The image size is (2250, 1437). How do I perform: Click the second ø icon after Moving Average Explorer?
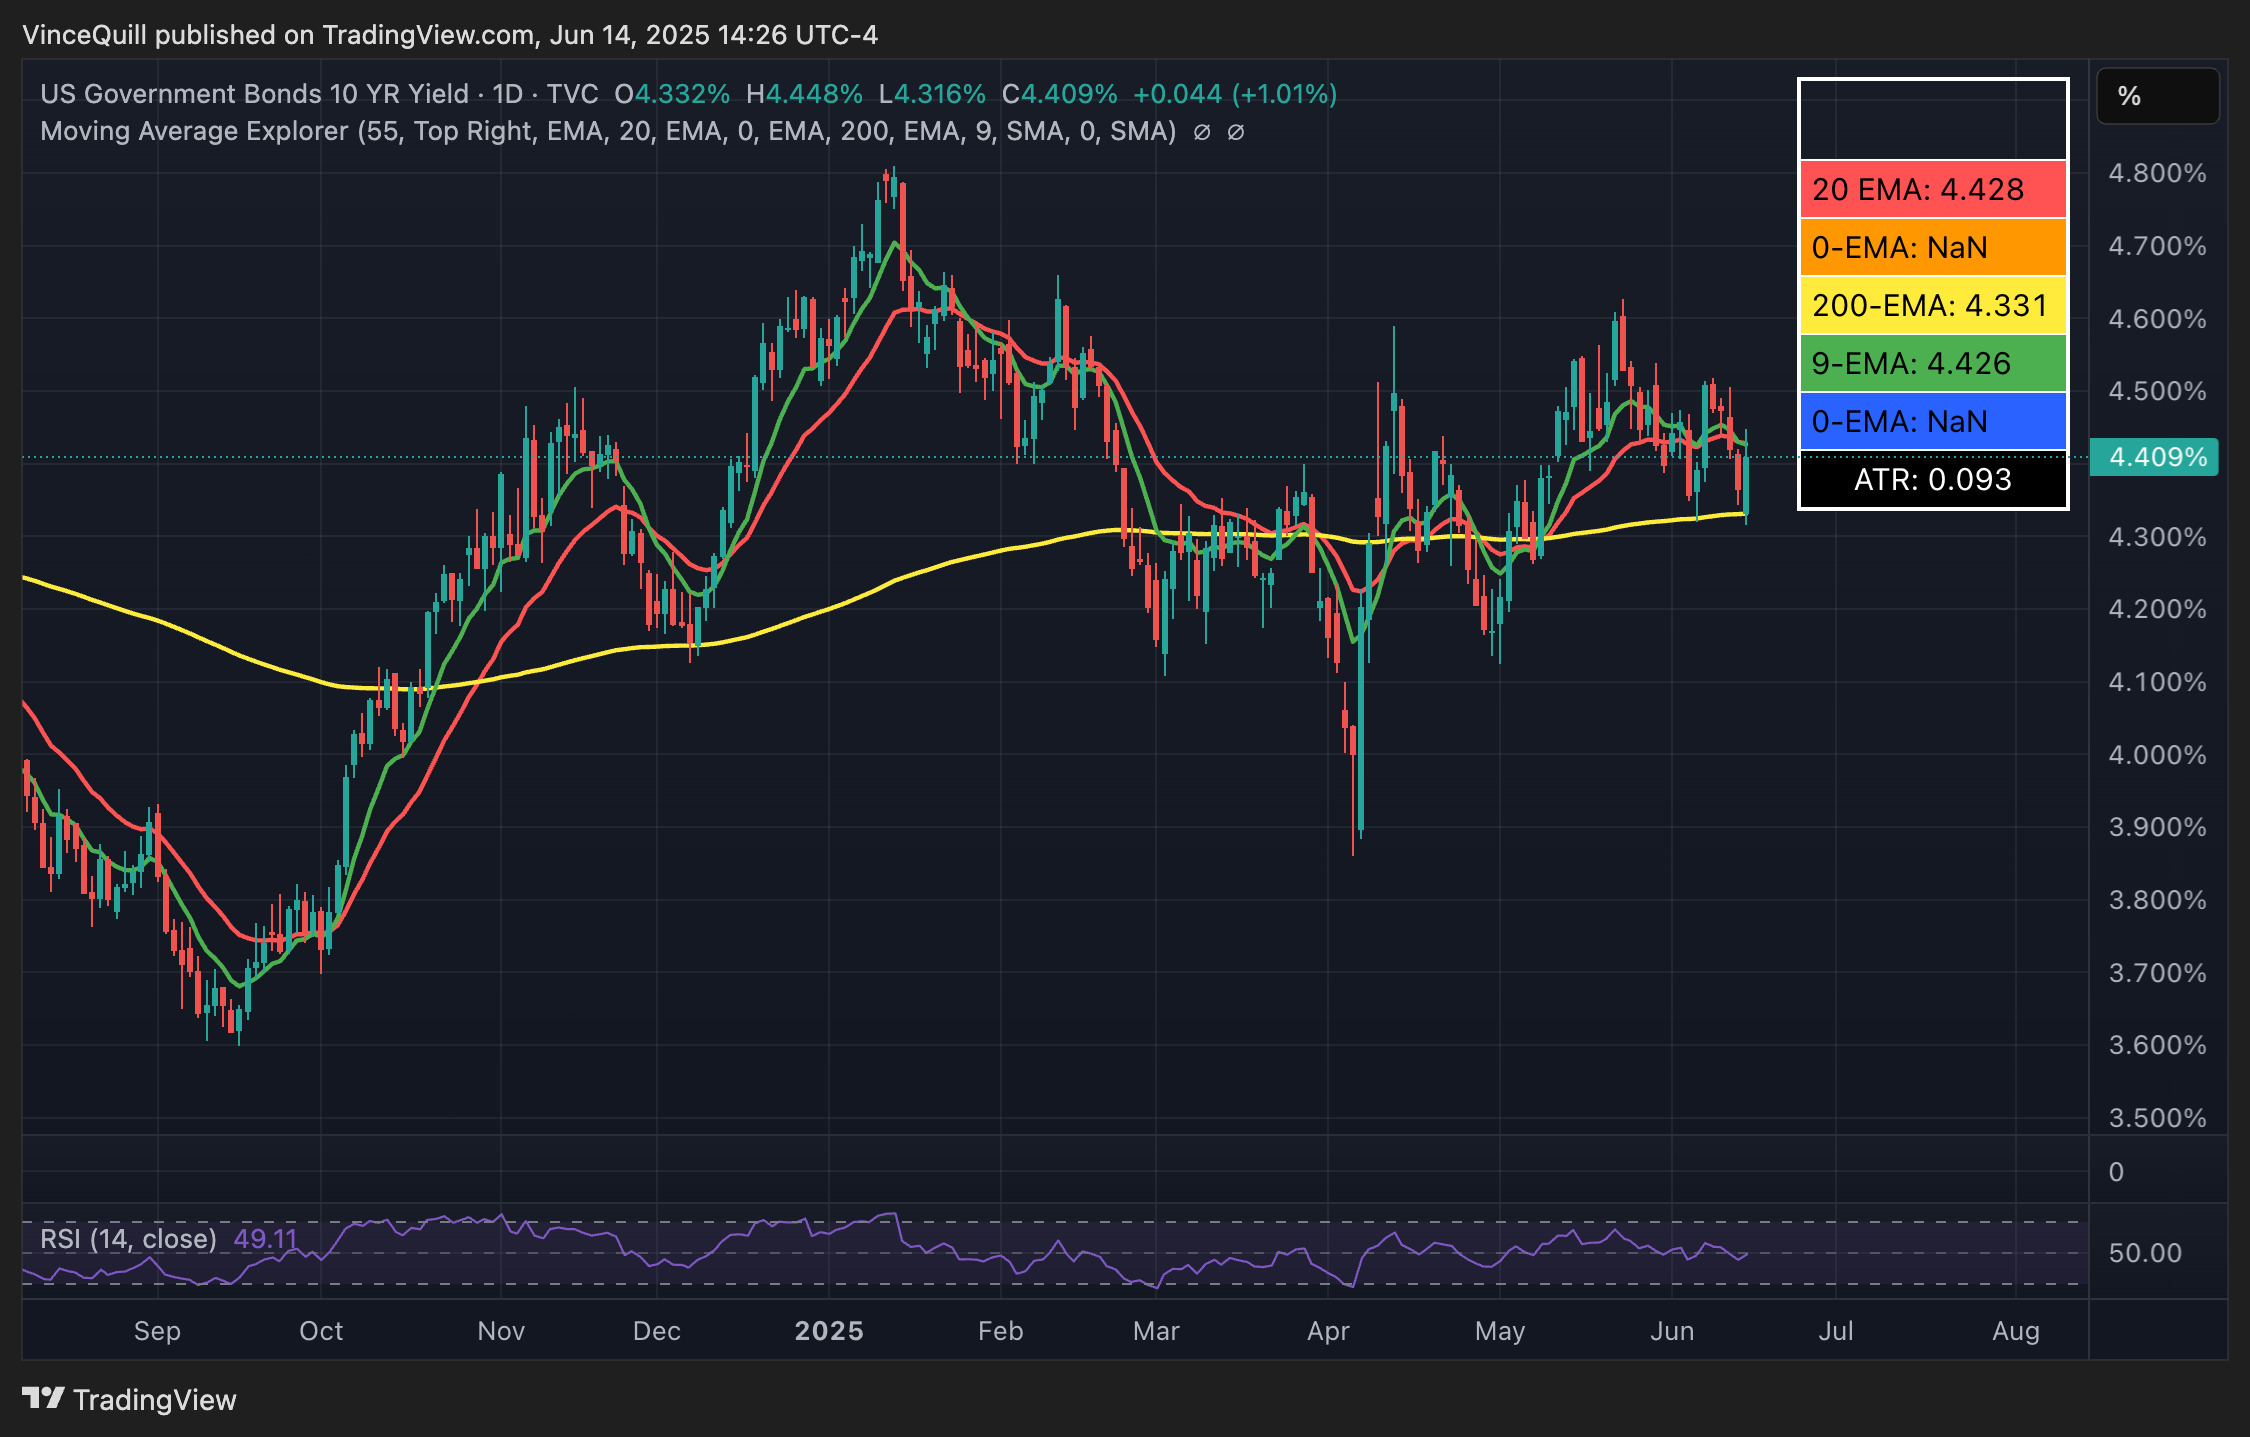click(x=1237, y=131)
